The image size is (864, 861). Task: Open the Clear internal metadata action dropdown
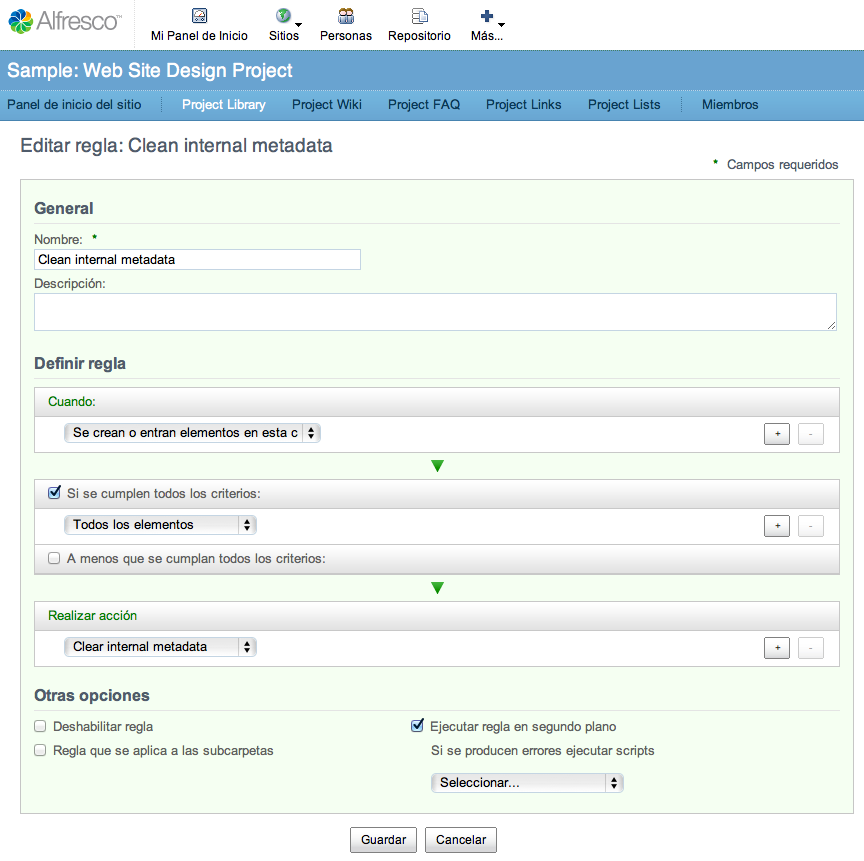(160, 647)
